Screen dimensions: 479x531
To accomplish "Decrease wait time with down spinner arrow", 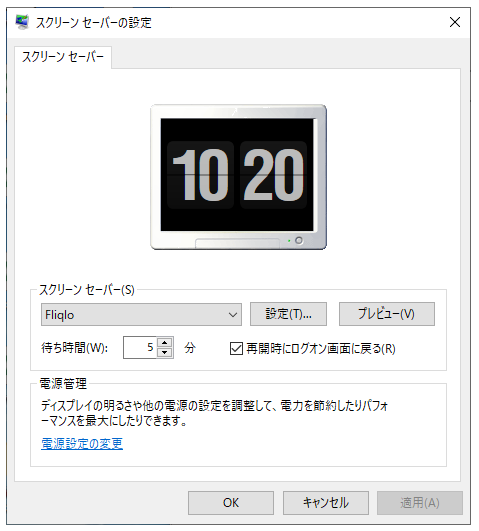I will pos(165,353).
